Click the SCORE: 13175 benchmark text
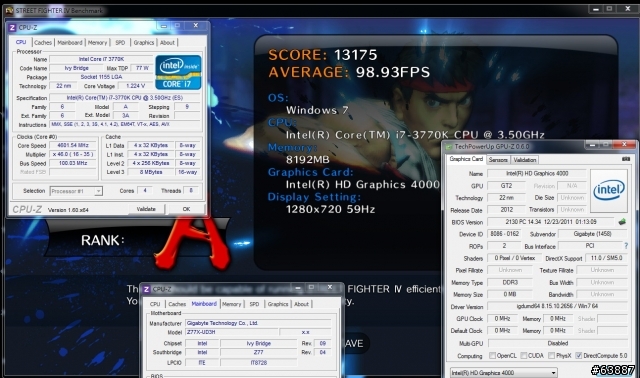 (322, 55)
